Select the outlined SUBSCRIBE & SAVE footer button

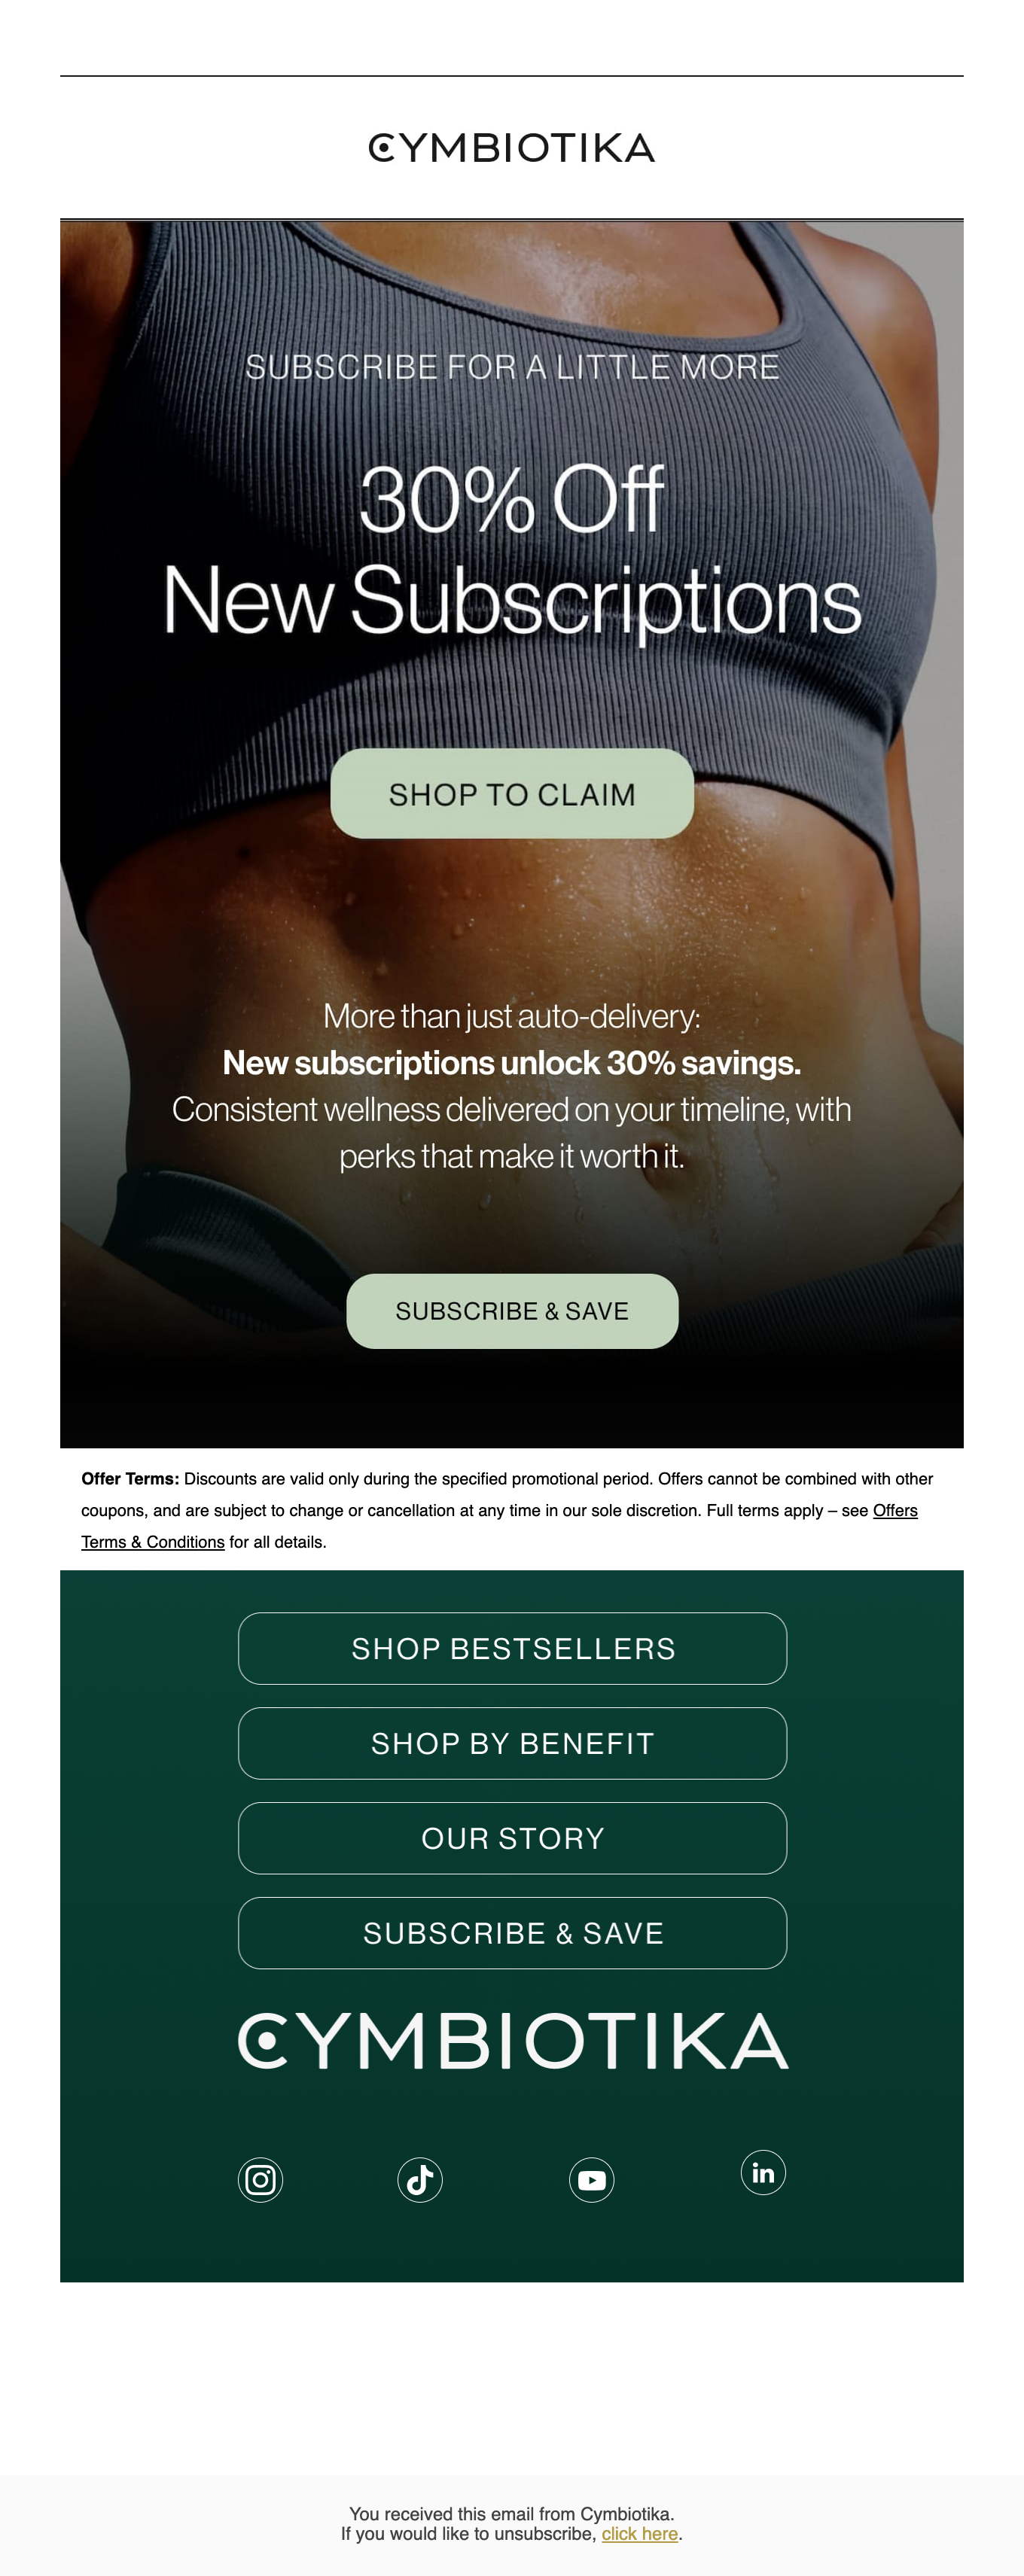(x=512, y=1933)
